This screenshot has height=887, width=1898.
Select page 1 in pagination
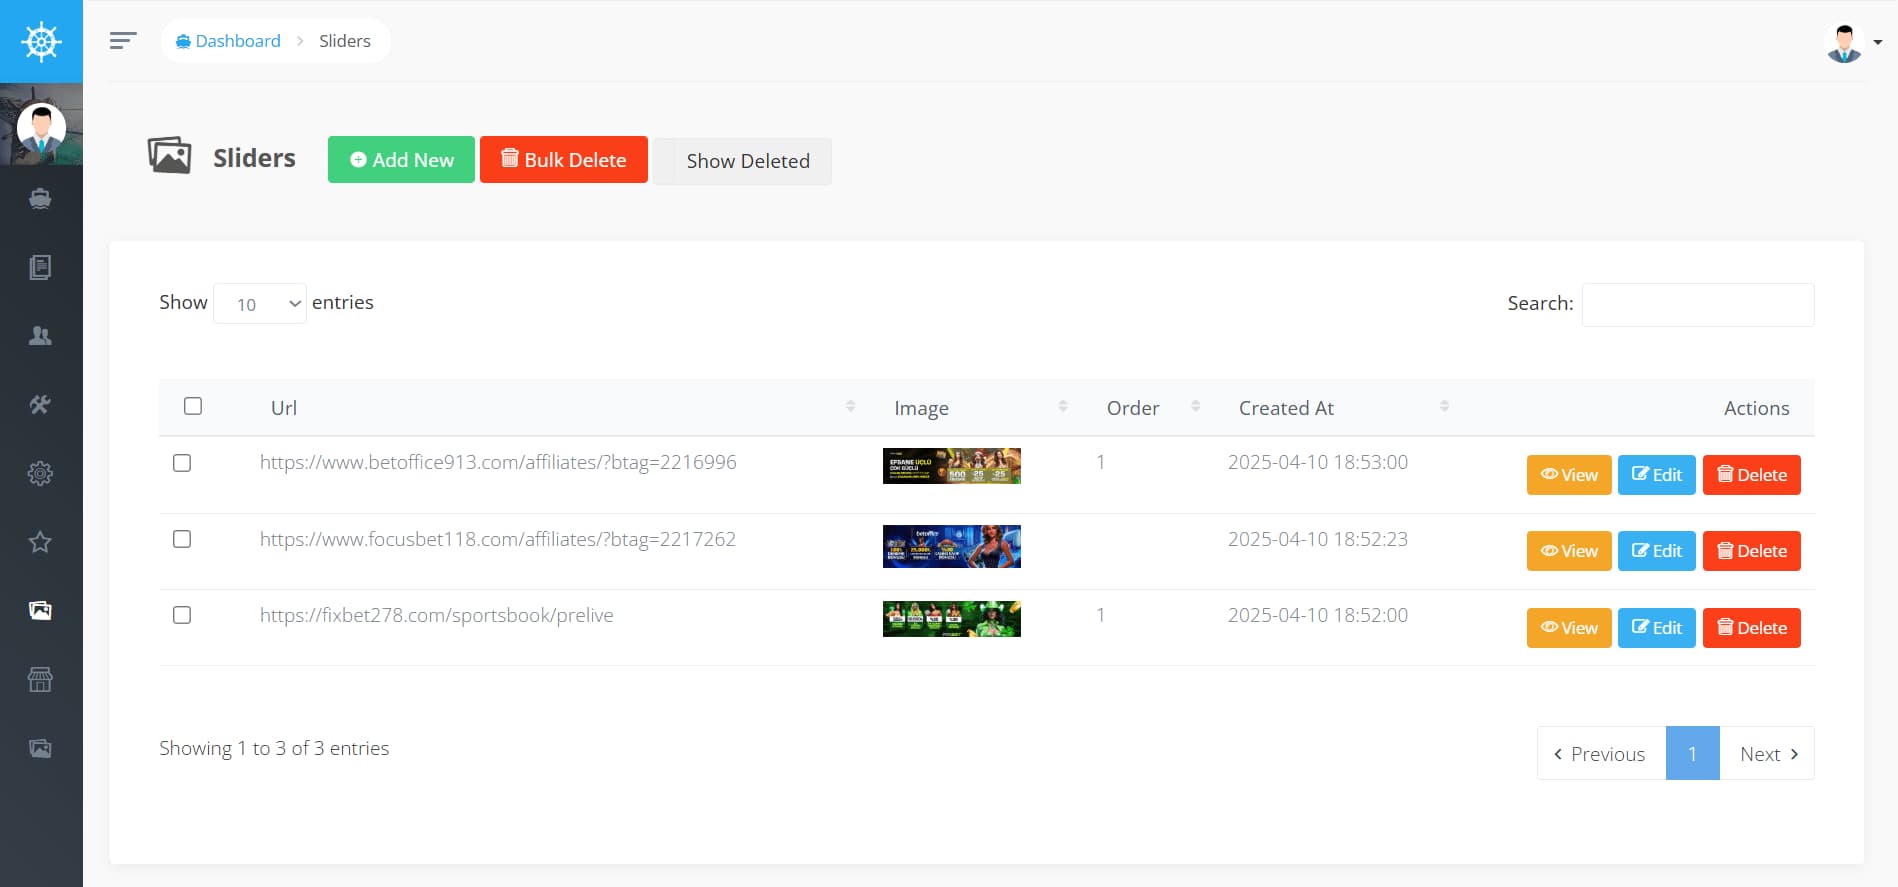(x=1692, y=753)
